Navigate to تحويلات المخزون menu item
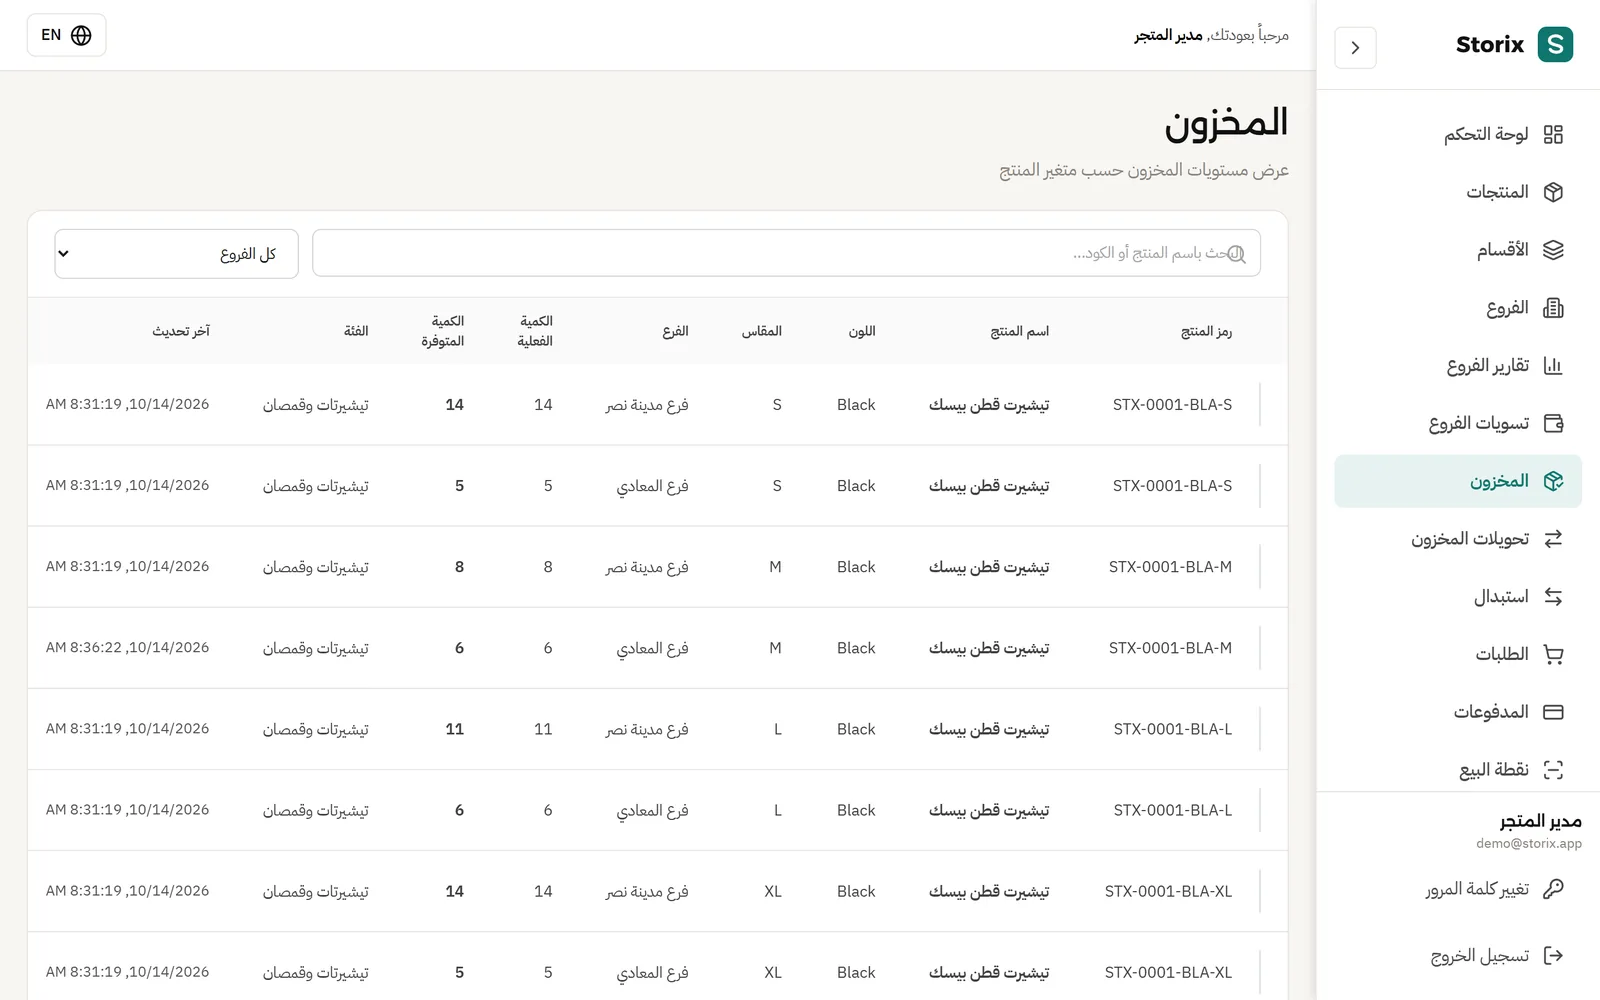 point(1458,539)
